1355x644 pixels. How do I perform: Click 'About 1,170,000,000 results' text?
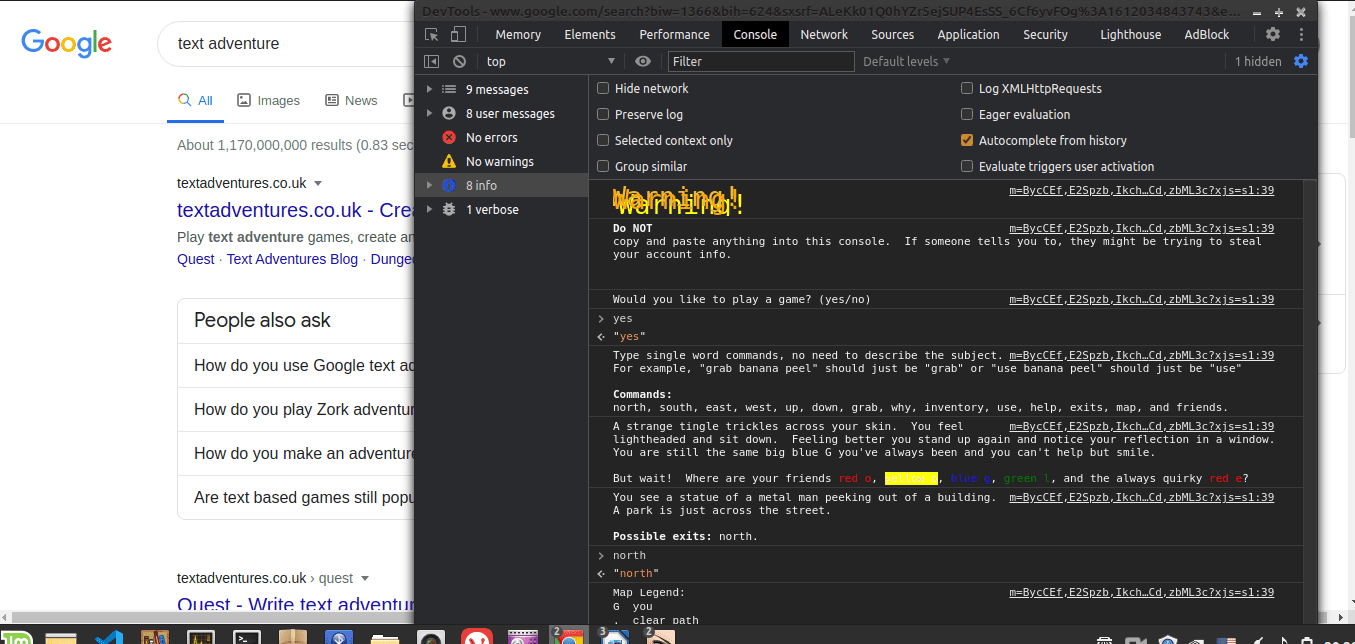coord(295,145)
